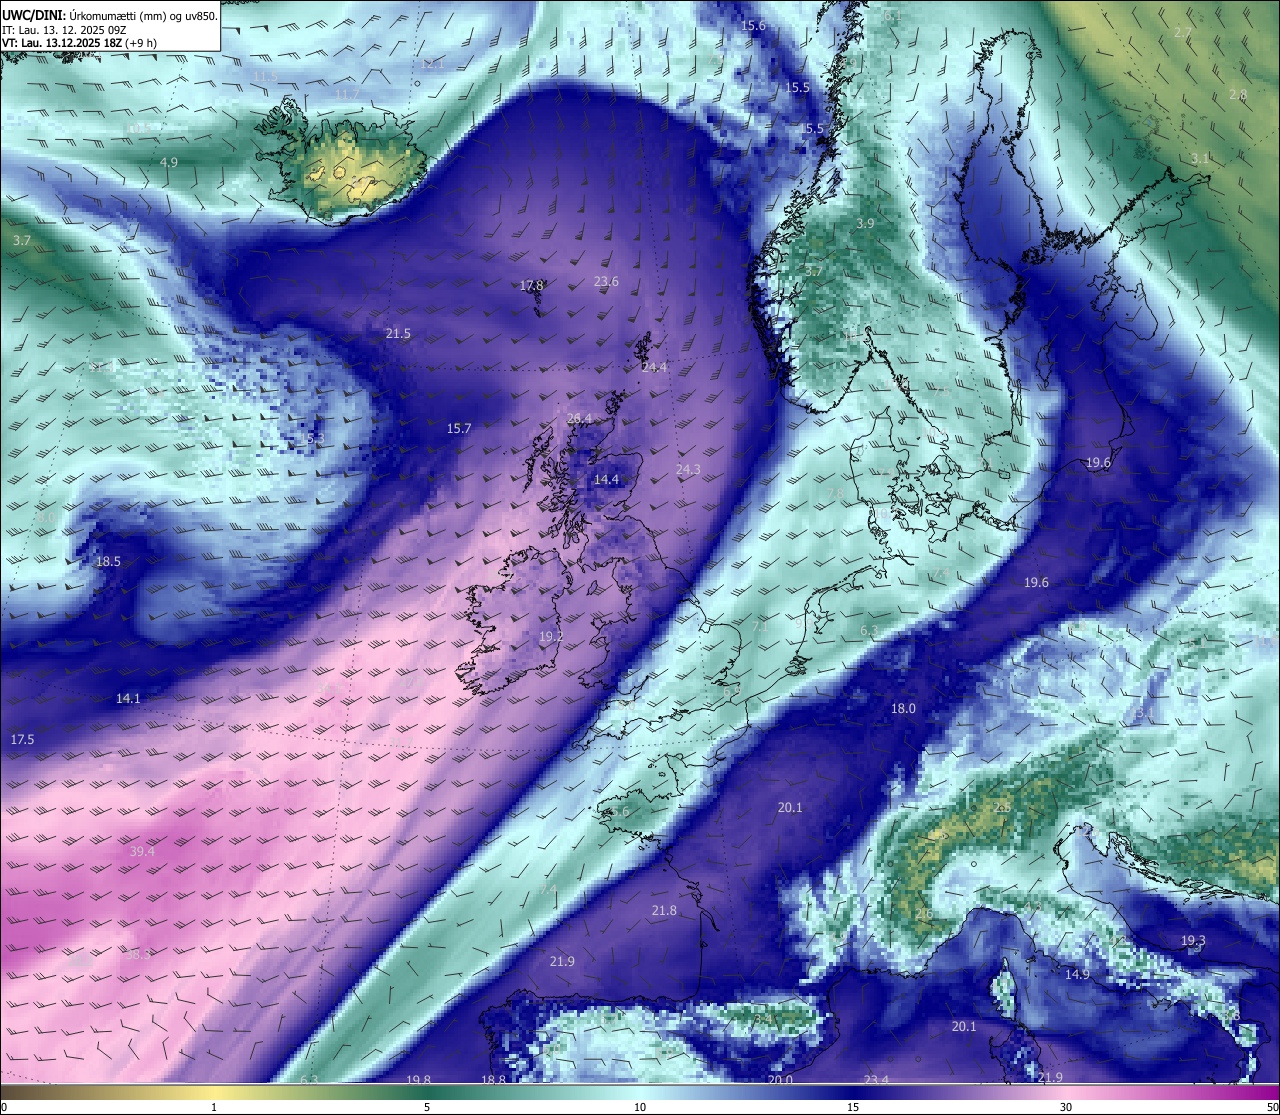The image size is (1280, 1115).
Task: Click the 0 tick label on legend
Action: pos(4,1107)
